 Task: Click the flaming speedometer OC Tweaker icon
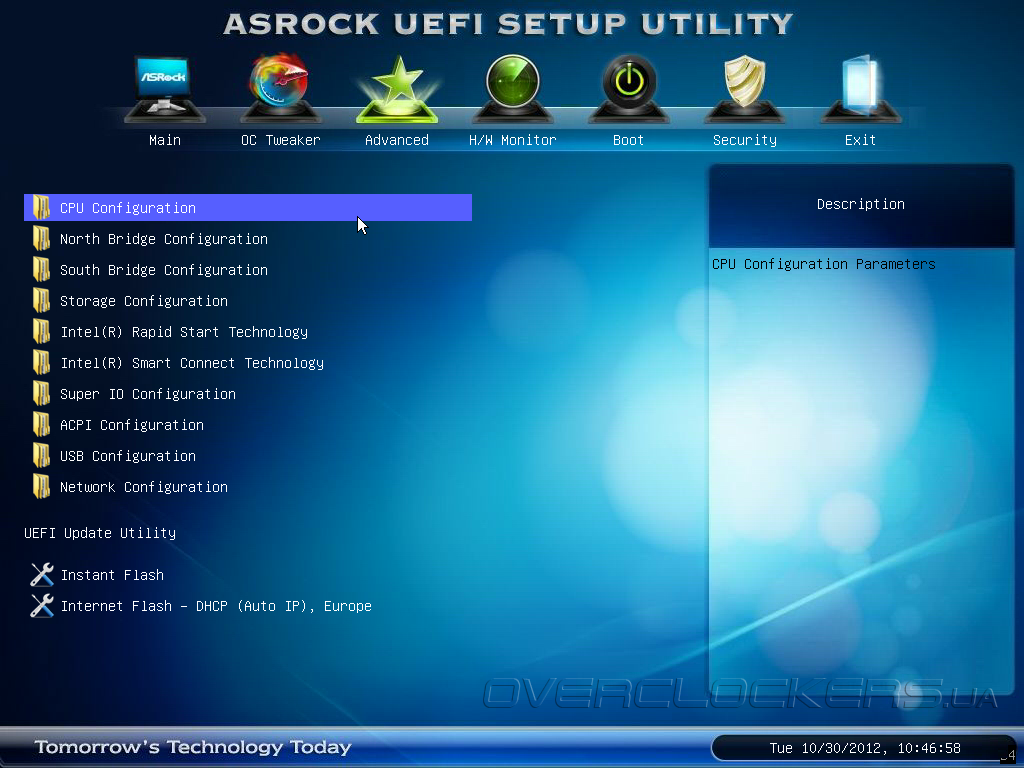280,88
